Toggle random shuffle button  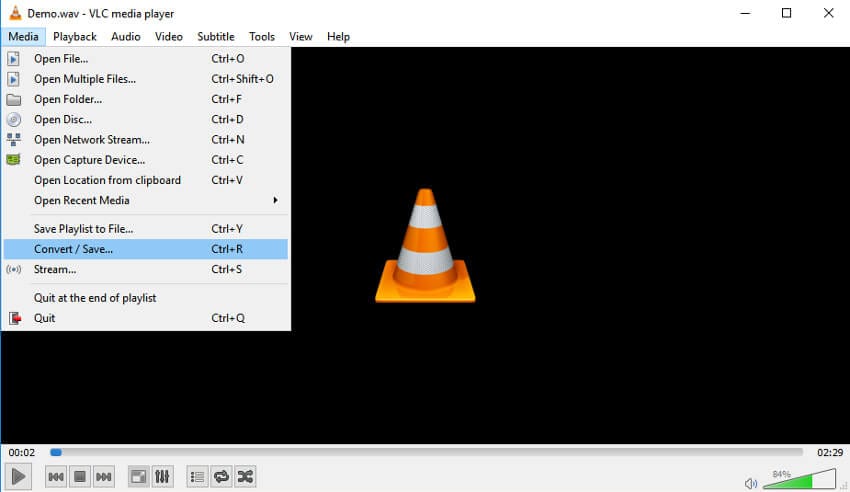(245, 477)
